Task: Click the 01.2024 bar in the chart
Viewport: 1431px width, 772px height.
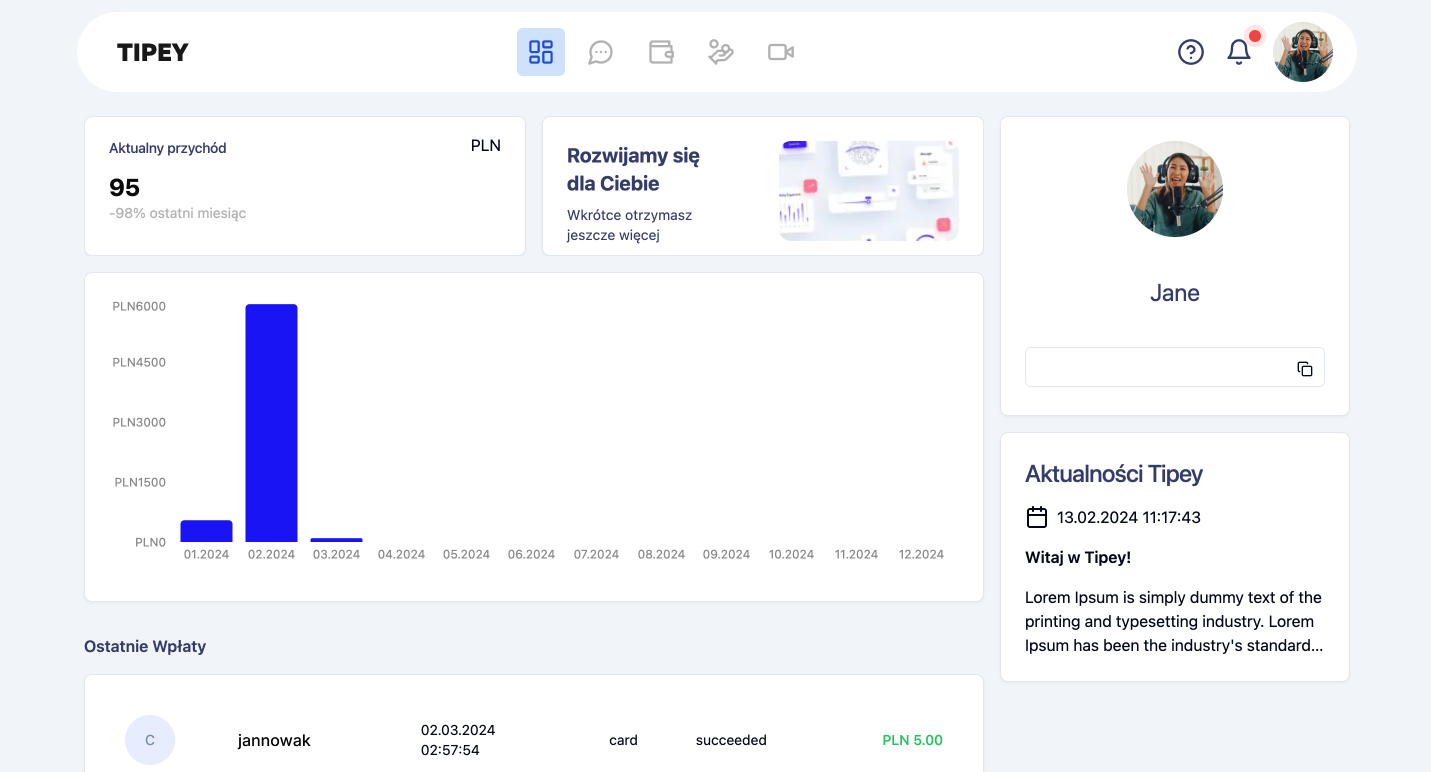Action: tap(206, 531)
